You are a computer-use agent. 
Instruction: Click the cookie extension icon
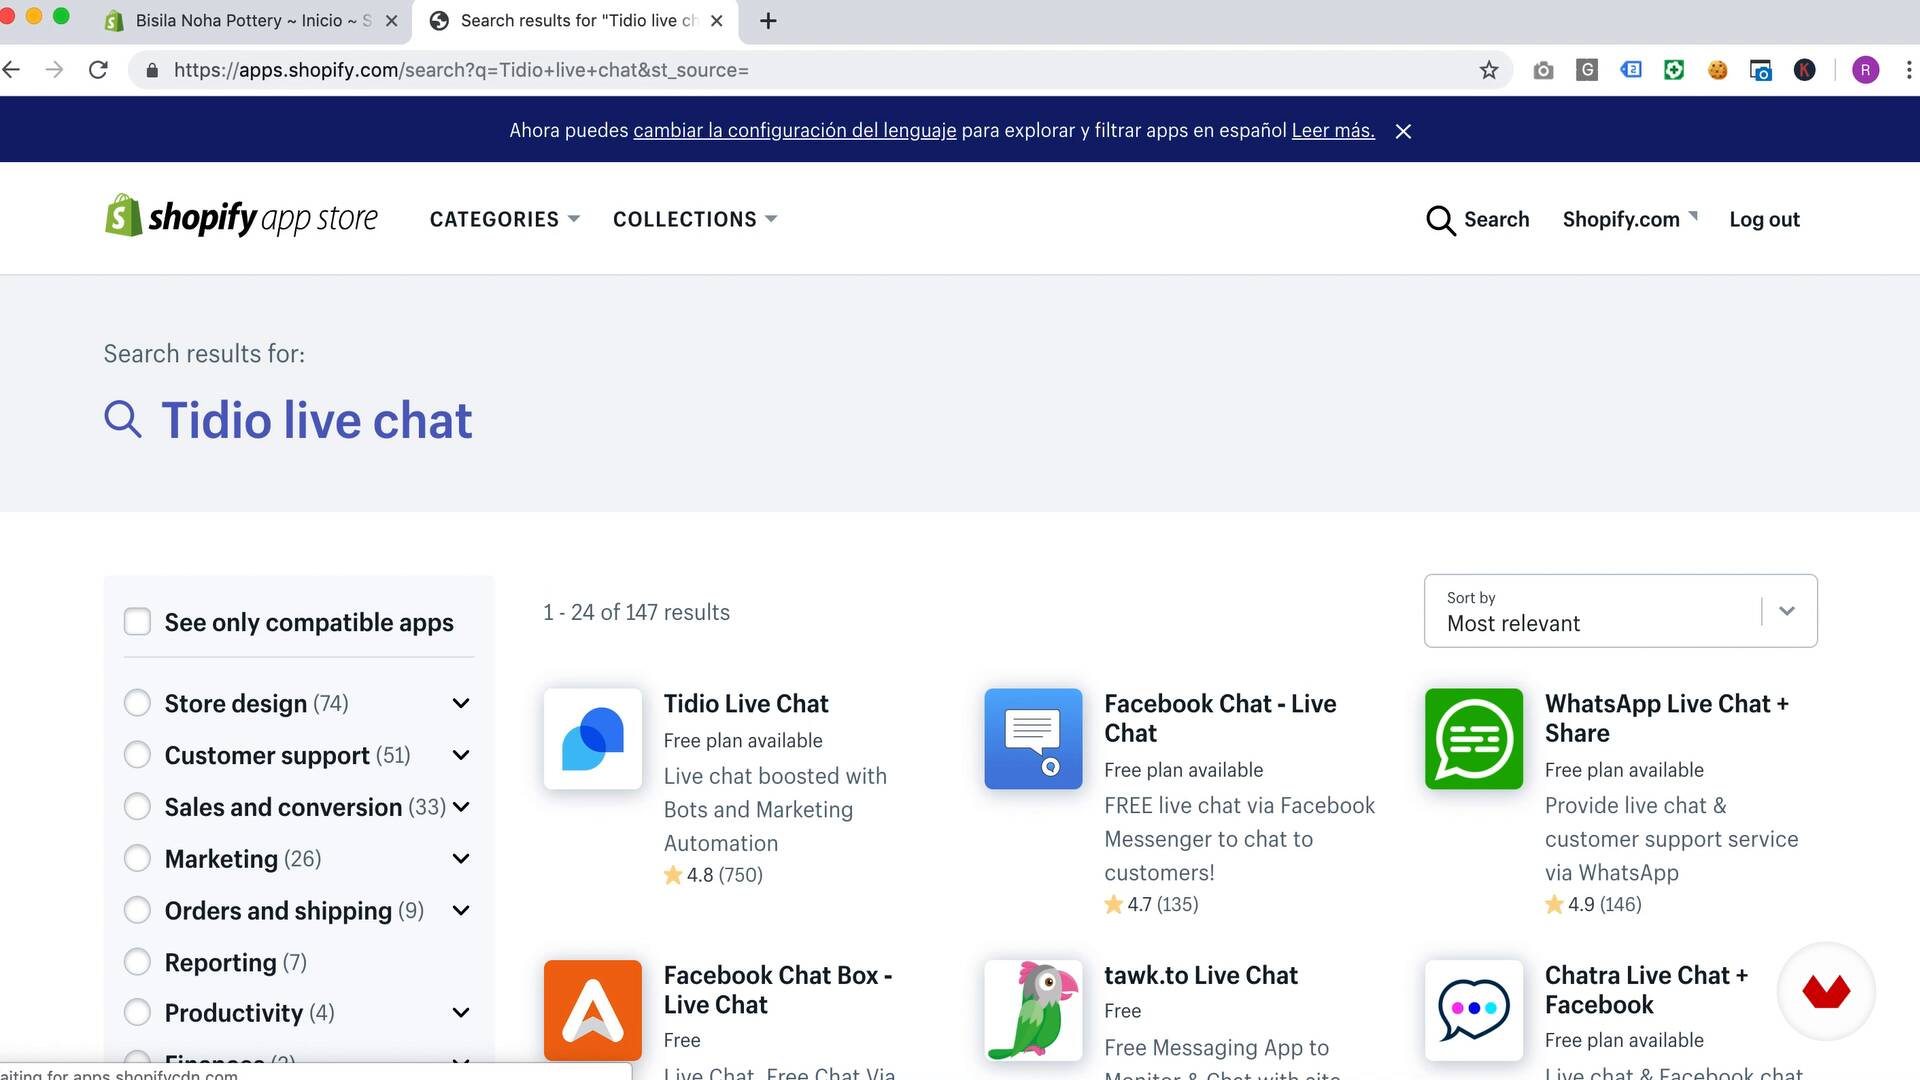pyautogui.click(x=1718, y=70)
